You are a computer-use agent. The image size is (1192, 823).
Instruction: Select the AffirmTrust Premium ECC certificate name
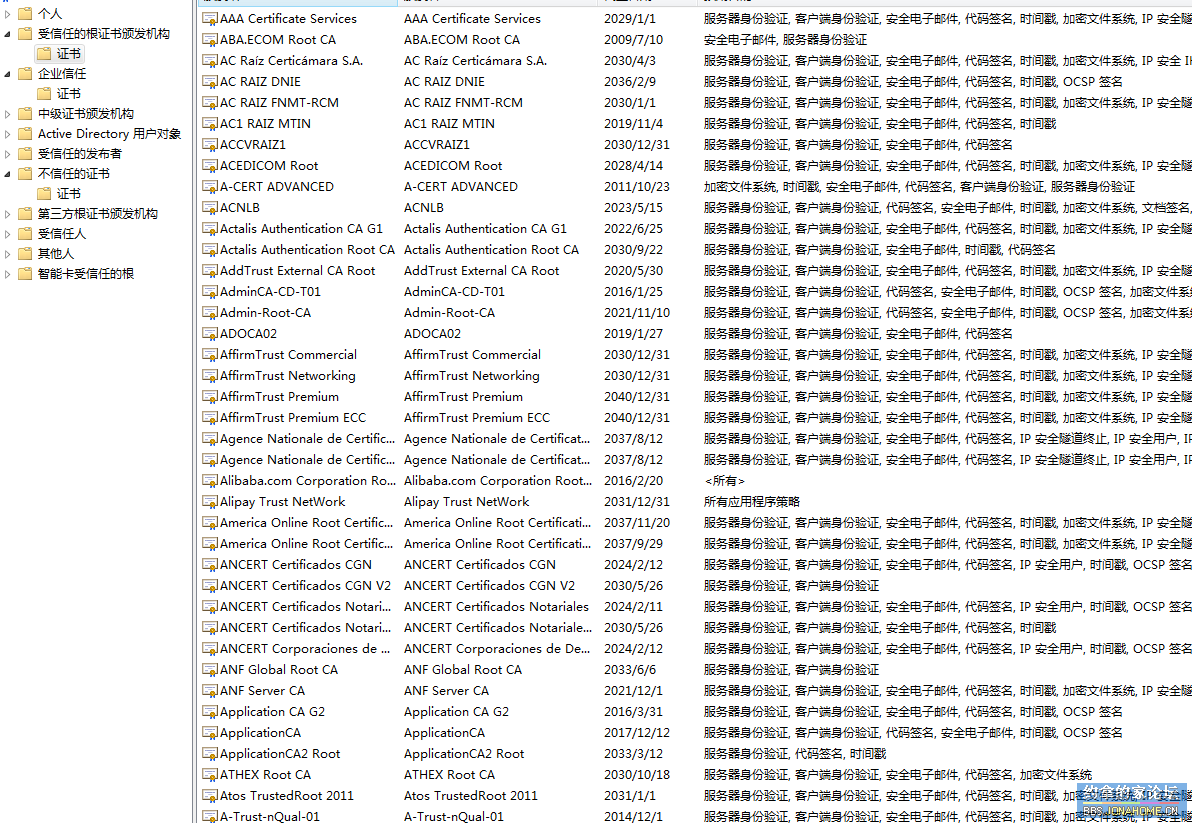[293, 418]
